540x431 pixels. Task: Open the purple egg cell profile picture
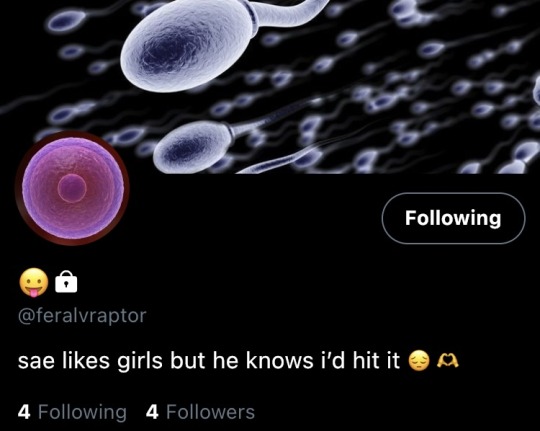click(72, 188)
